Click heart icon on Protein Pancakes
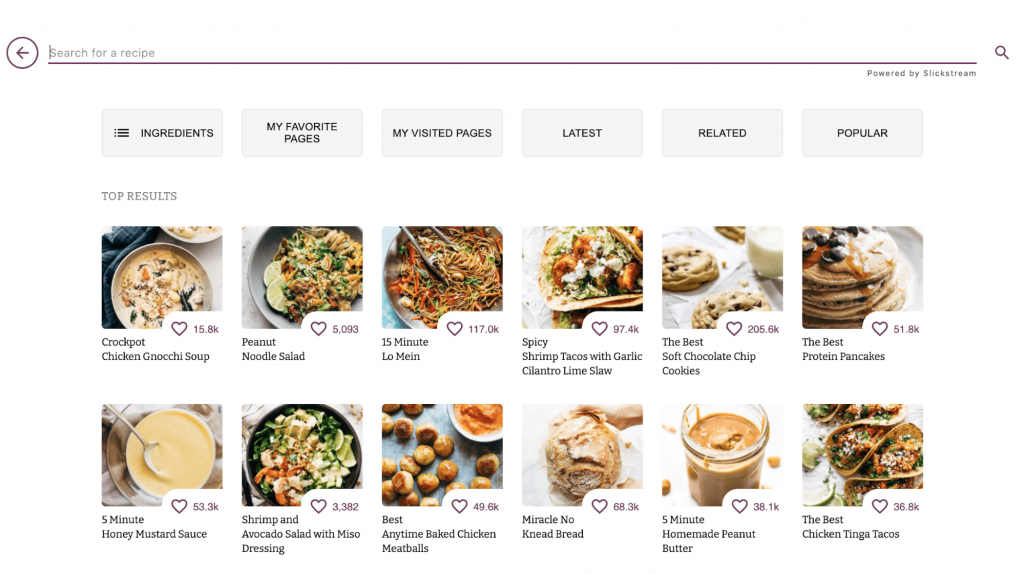Screen dimensions: 1024x574 [x=880, y=329]
